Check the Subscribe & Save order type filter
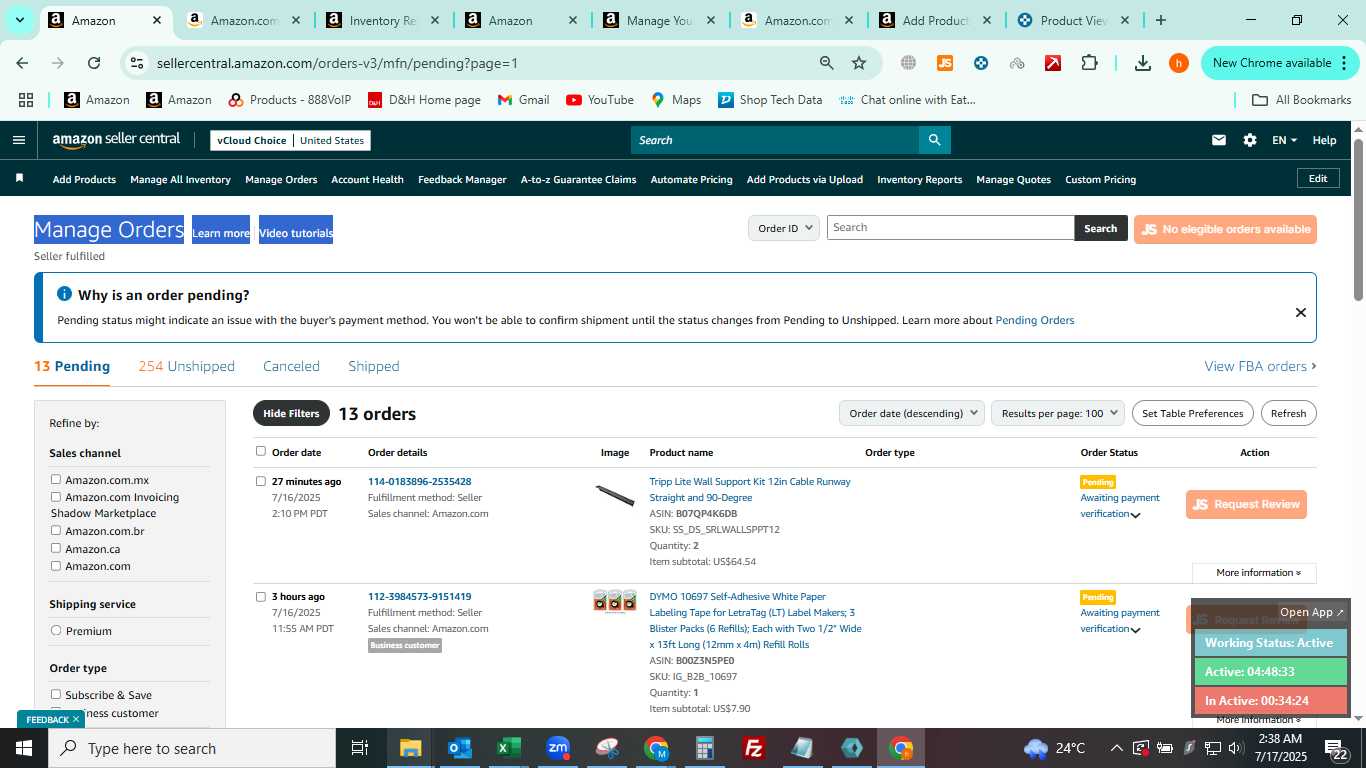 [x=56, y=694]
